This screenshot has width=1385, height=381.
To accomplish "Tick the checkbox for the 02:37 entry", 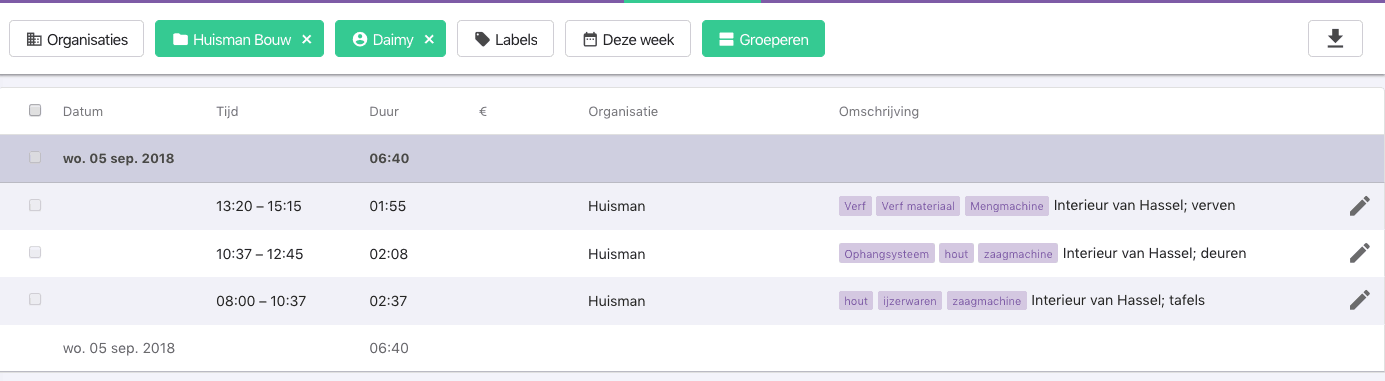I will coord(35,299).
